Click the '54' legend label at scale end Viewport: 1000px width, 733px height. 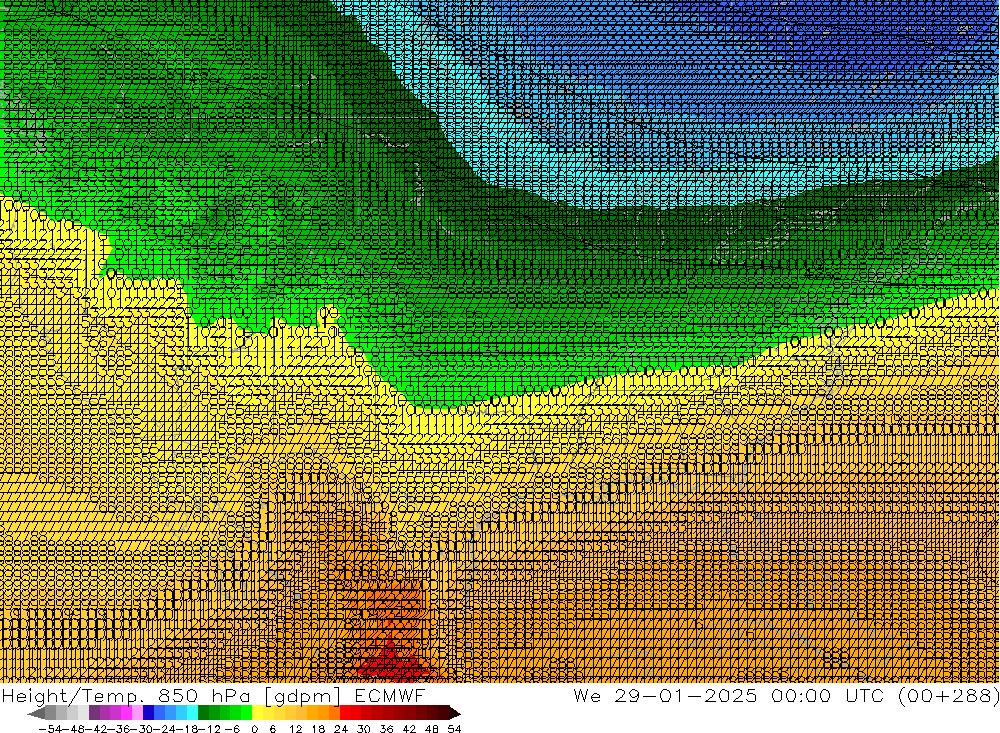pos(454,729)
